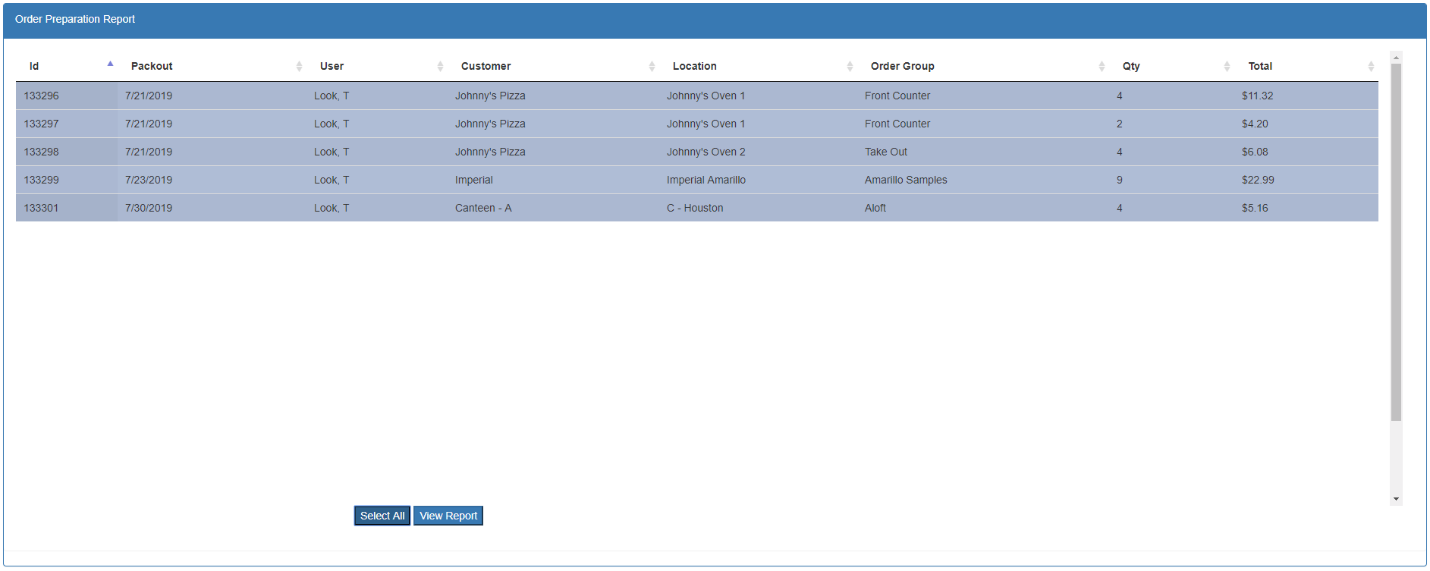1430x571 pixels.
Task: Sort table by Qty column header
Action: click(1172, 66)
